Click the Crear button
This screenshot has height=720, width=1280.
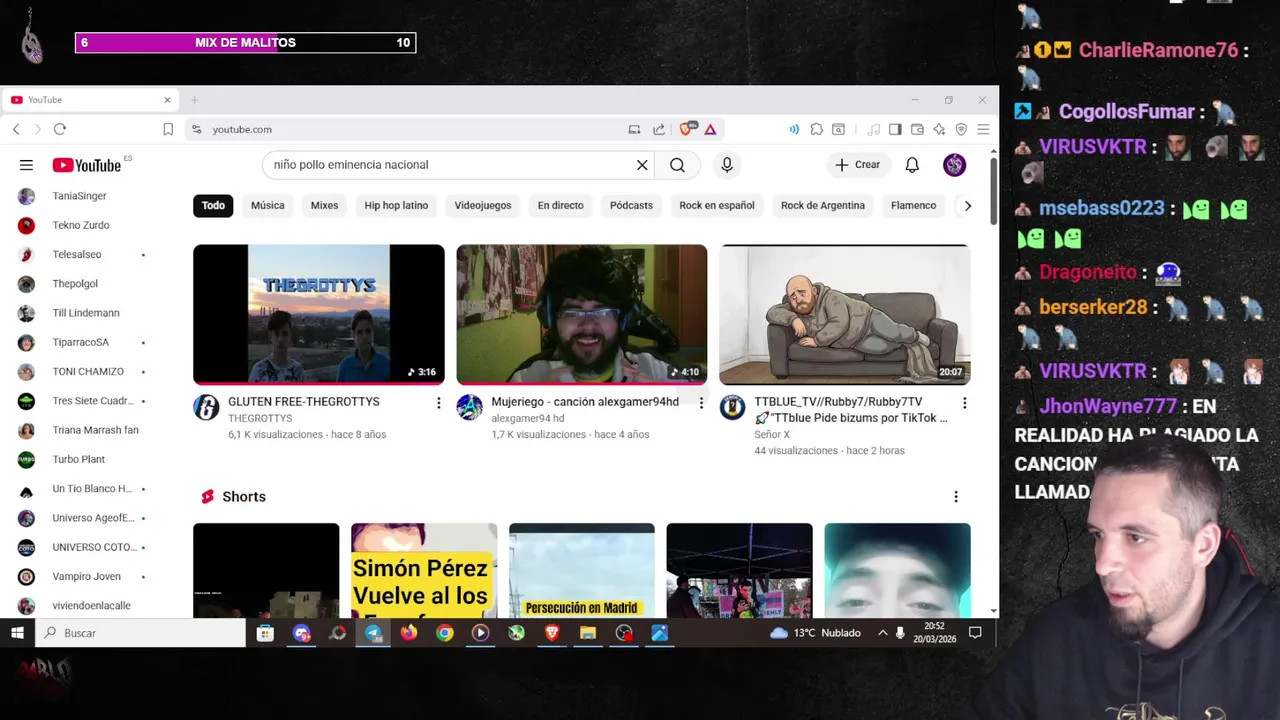tap(857, 165)
